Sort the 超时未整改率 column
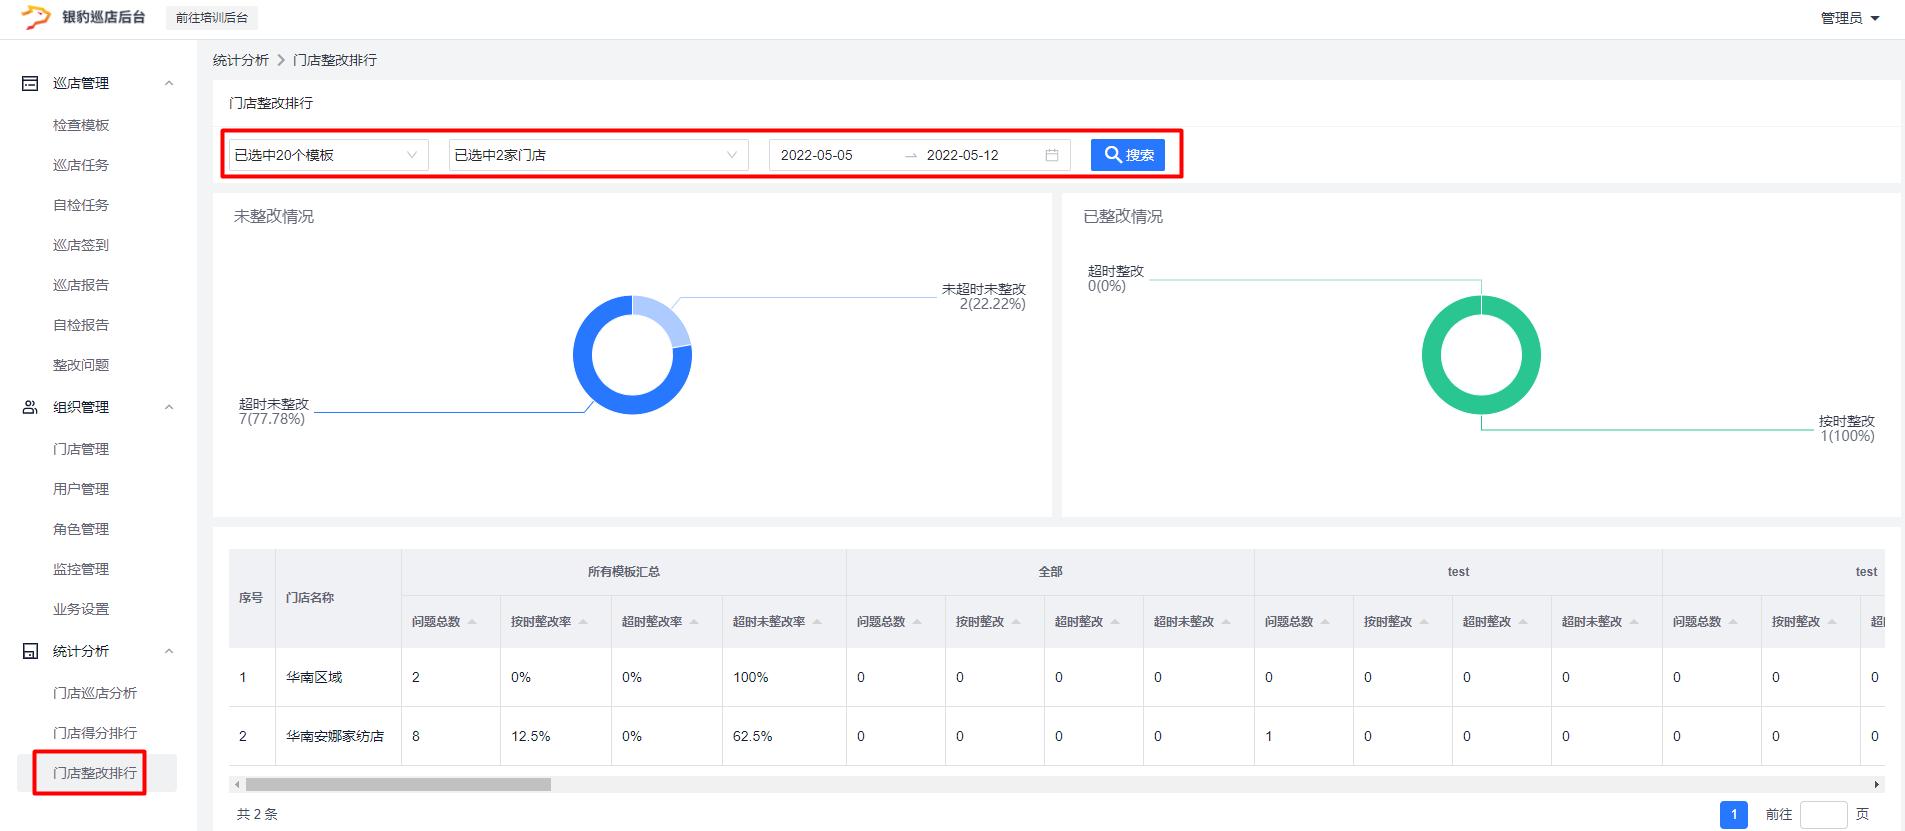The width and height of the screenshot is (1905, 831). pyautogui.click(x=817, y=622)
